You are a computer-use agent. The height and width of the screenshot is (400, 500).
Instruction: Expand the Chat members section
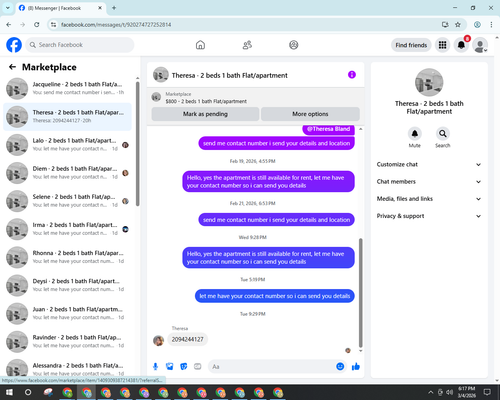point(429,182)
